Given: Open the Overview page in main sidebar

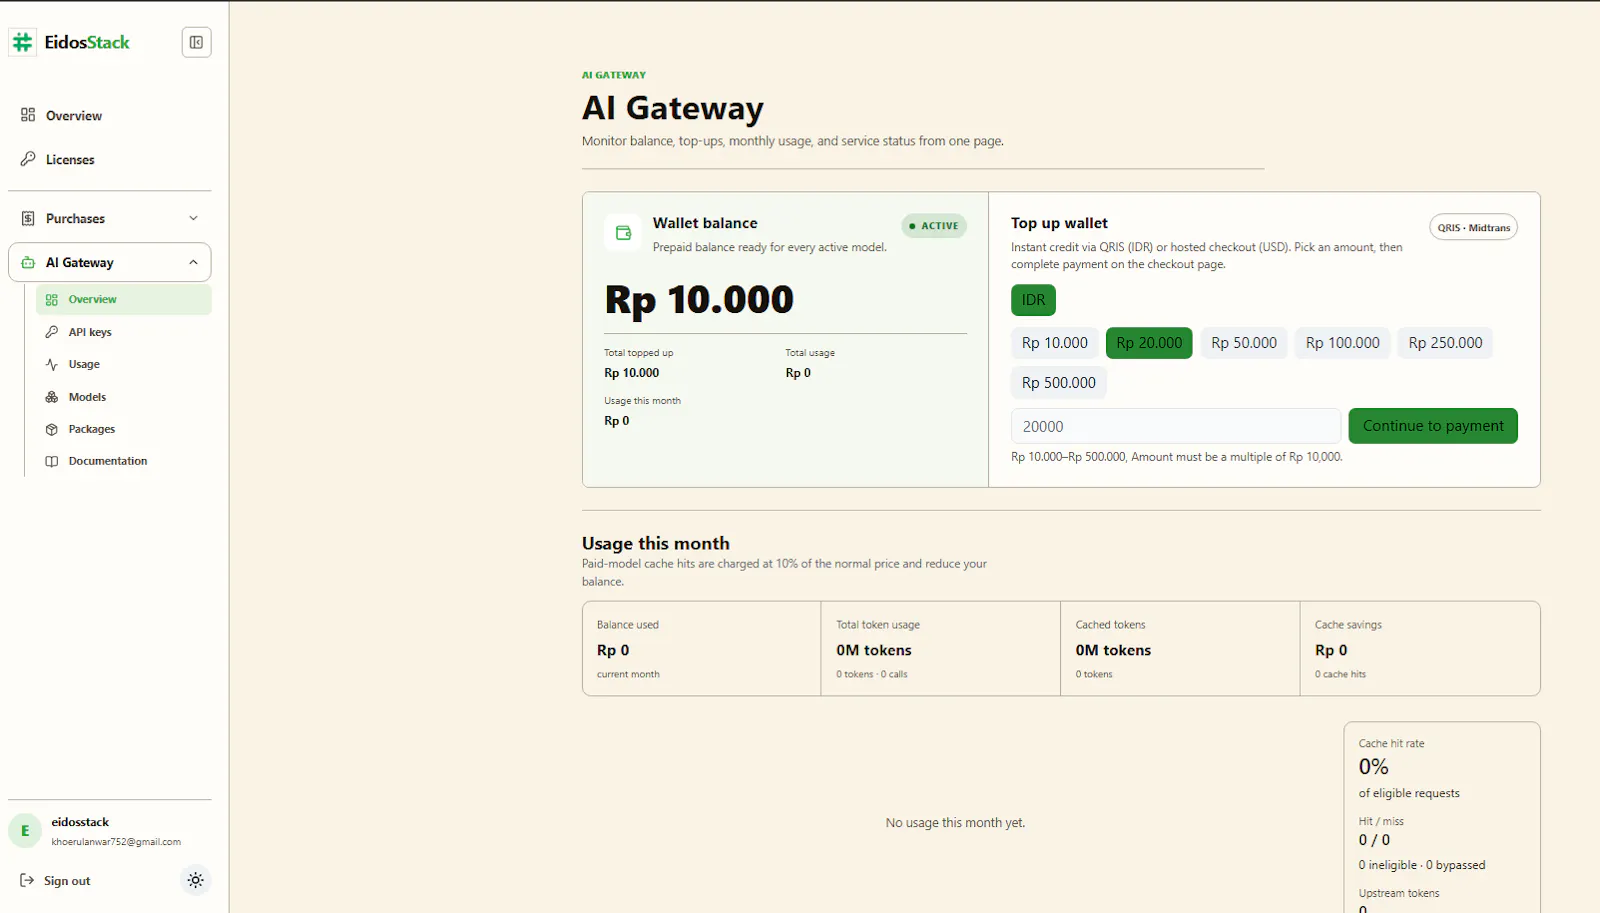Looking at the screenshot, I should (110, 115).
